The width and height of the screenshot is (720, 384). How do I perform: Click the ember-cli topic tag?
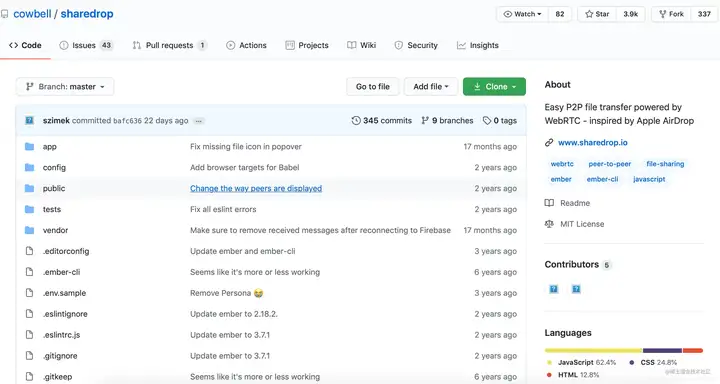(x=602, y=179)
